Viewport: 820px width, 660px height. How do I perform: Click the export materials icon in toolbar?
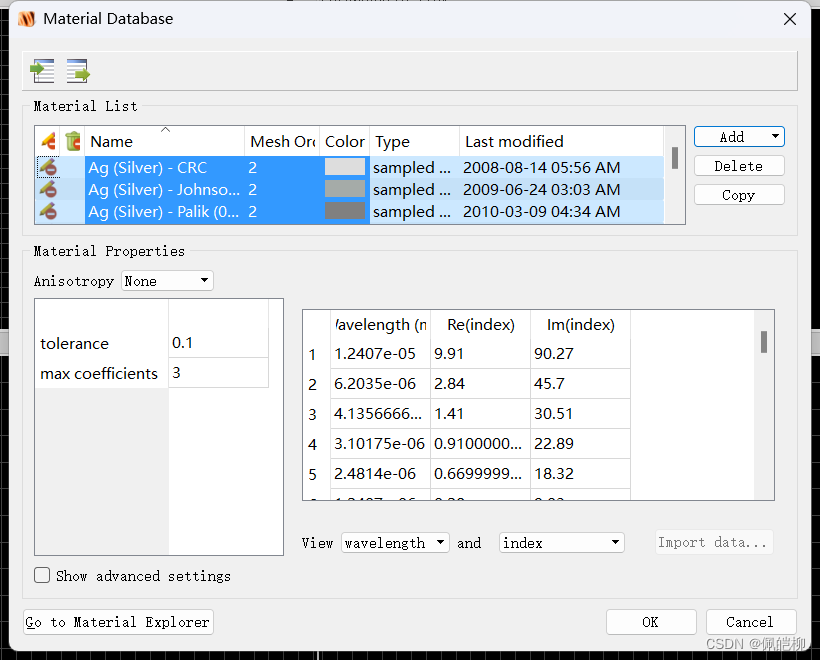[x=78, y=71]
